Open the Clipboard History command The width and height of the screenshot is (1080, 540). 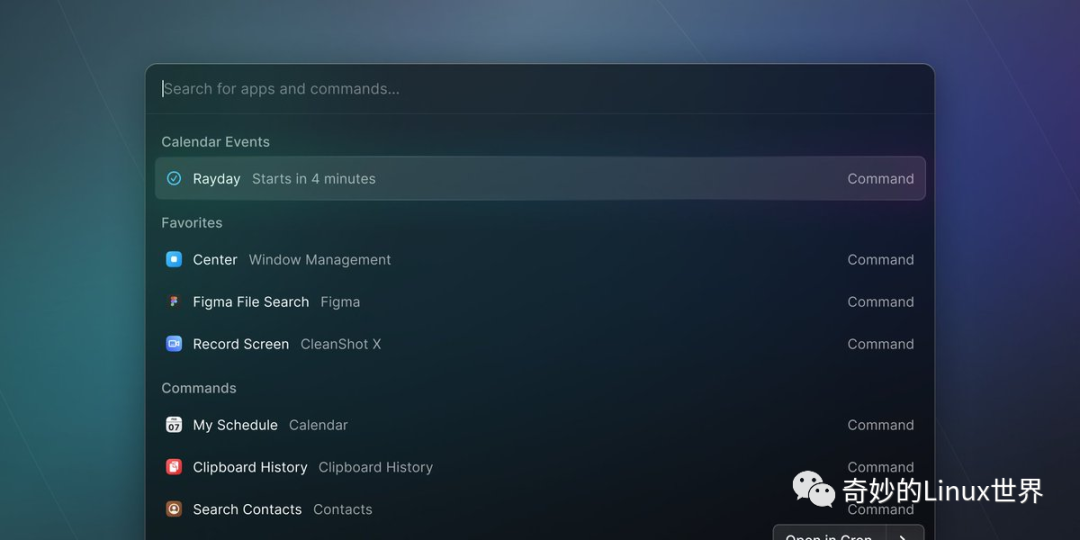(x=540, y=467)
